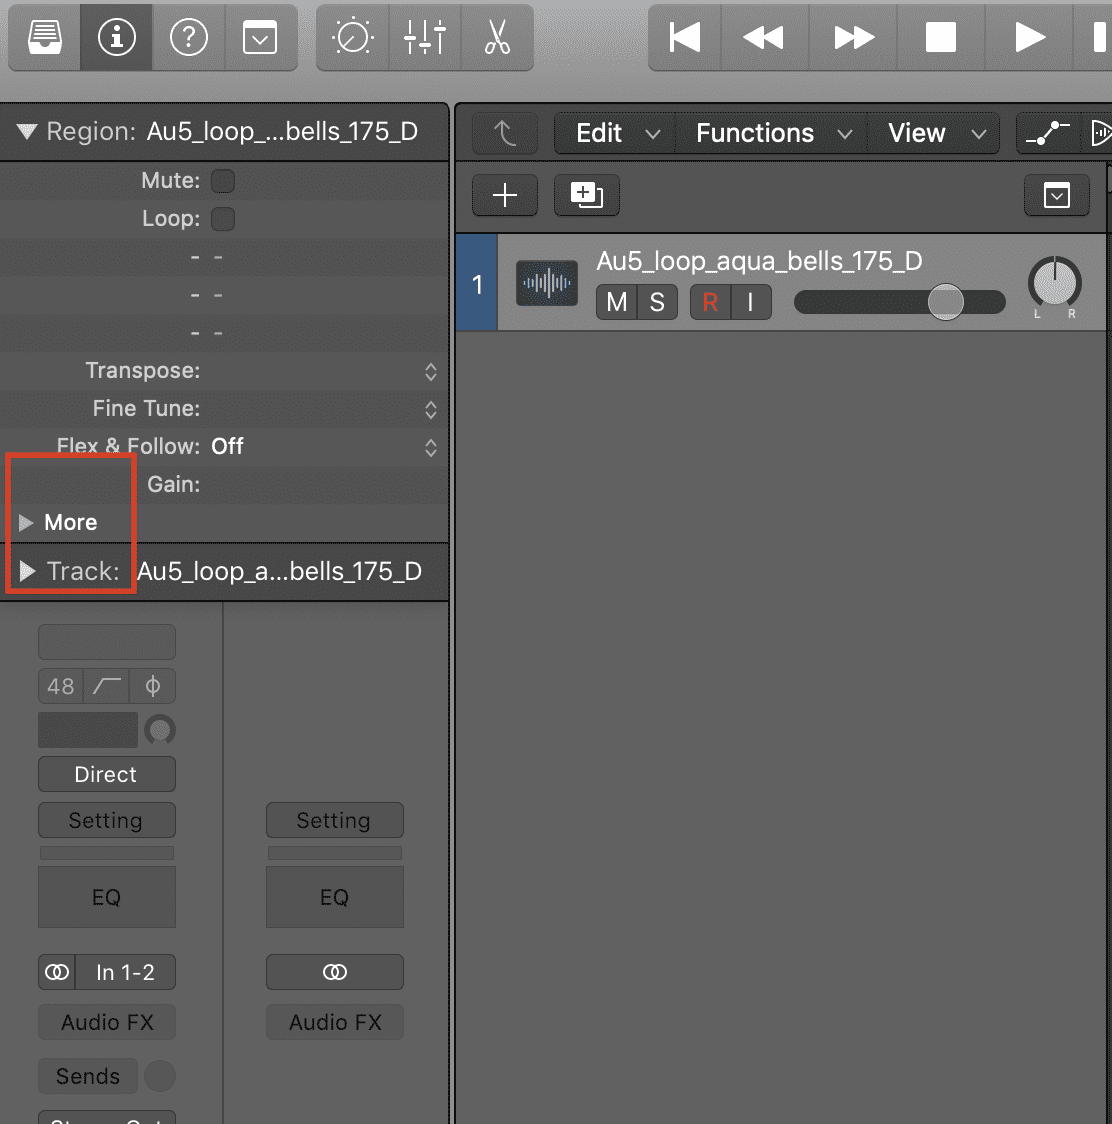
Task: Open the Flex & Follow popup menu
Action: tap(324, 447)
